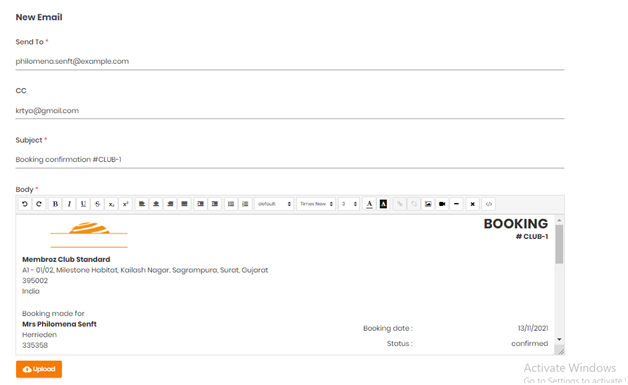Open the heading format 'default' dropdown

[274, 204]
